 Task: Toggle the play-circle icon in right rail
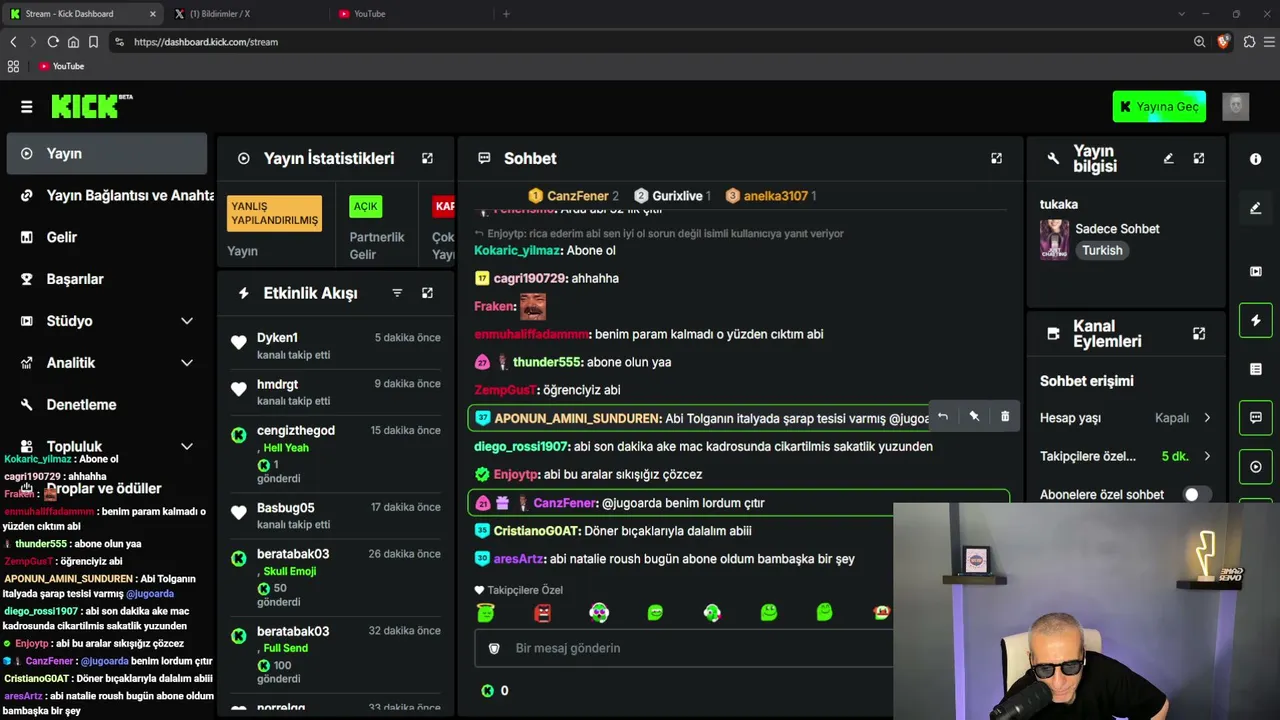pos(1256,466)
